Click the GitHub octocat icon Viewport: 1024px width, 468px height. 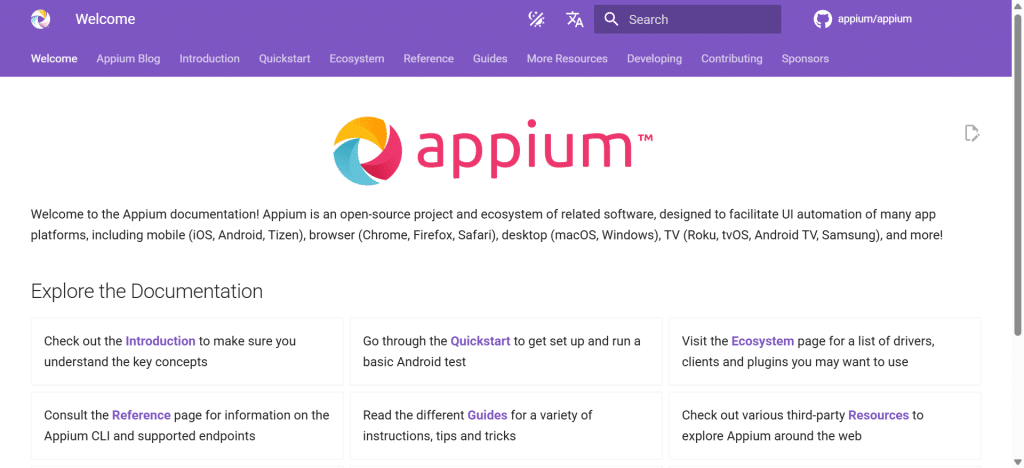(822, 20)
